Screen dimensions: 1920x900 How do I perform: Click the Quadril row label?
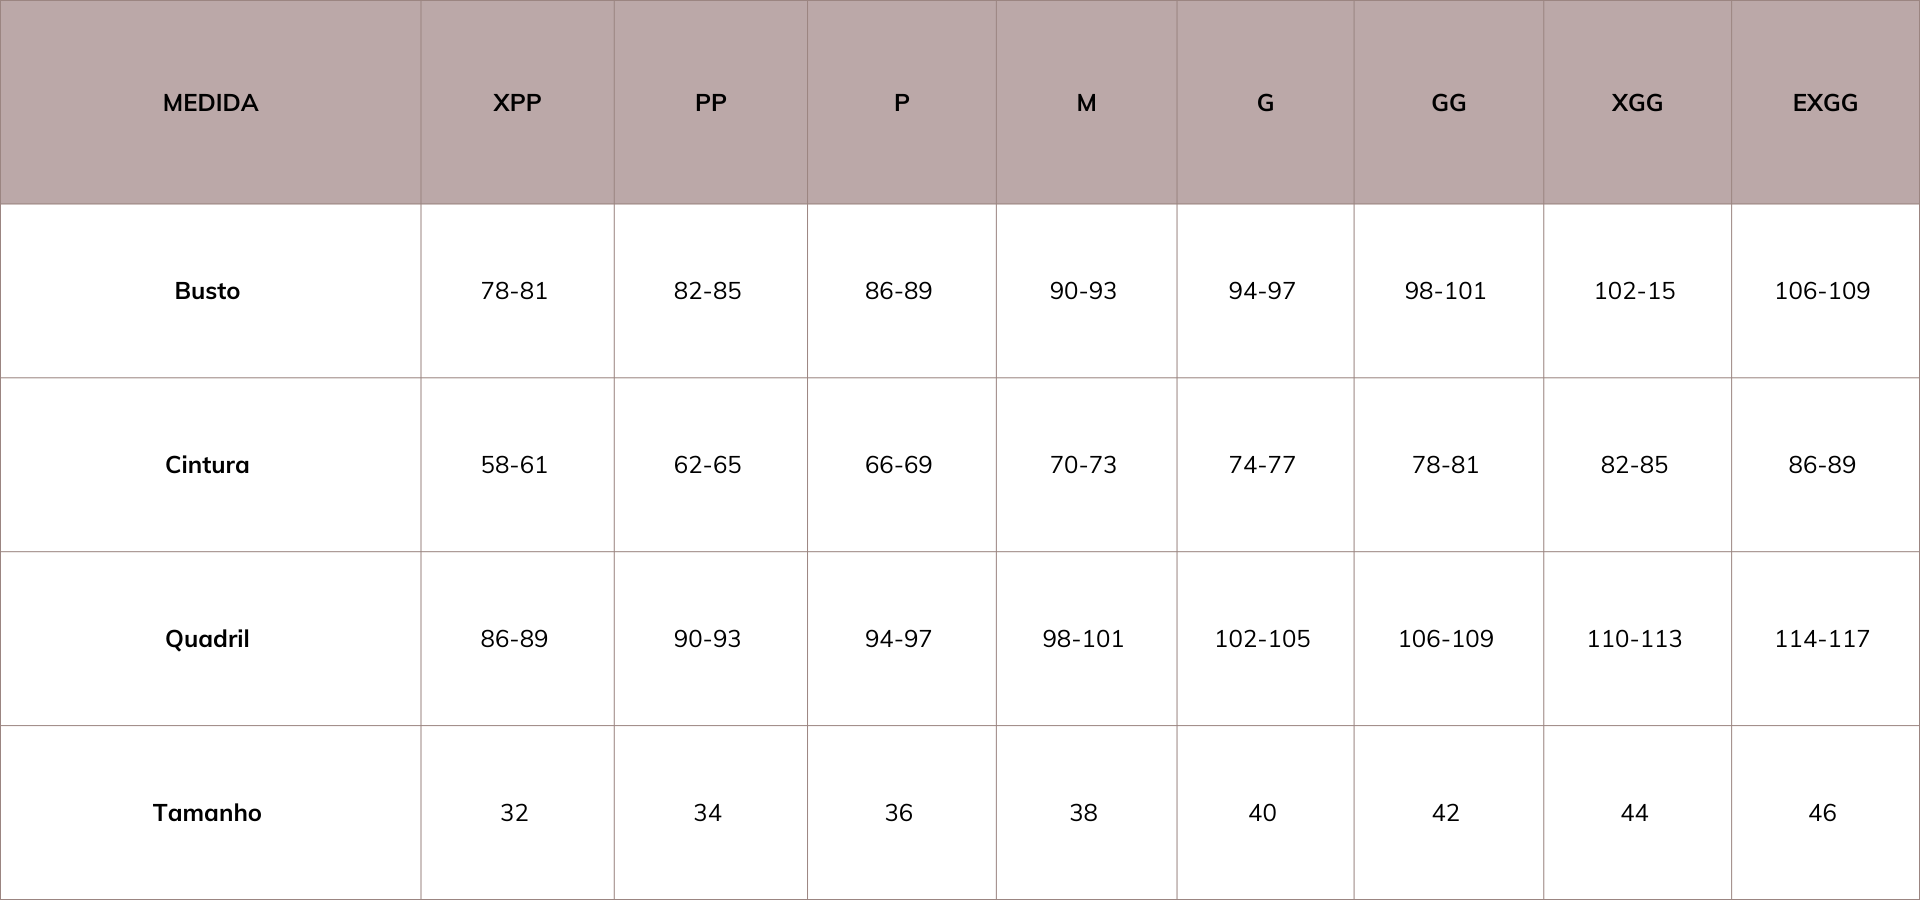[x=207, y=639]
